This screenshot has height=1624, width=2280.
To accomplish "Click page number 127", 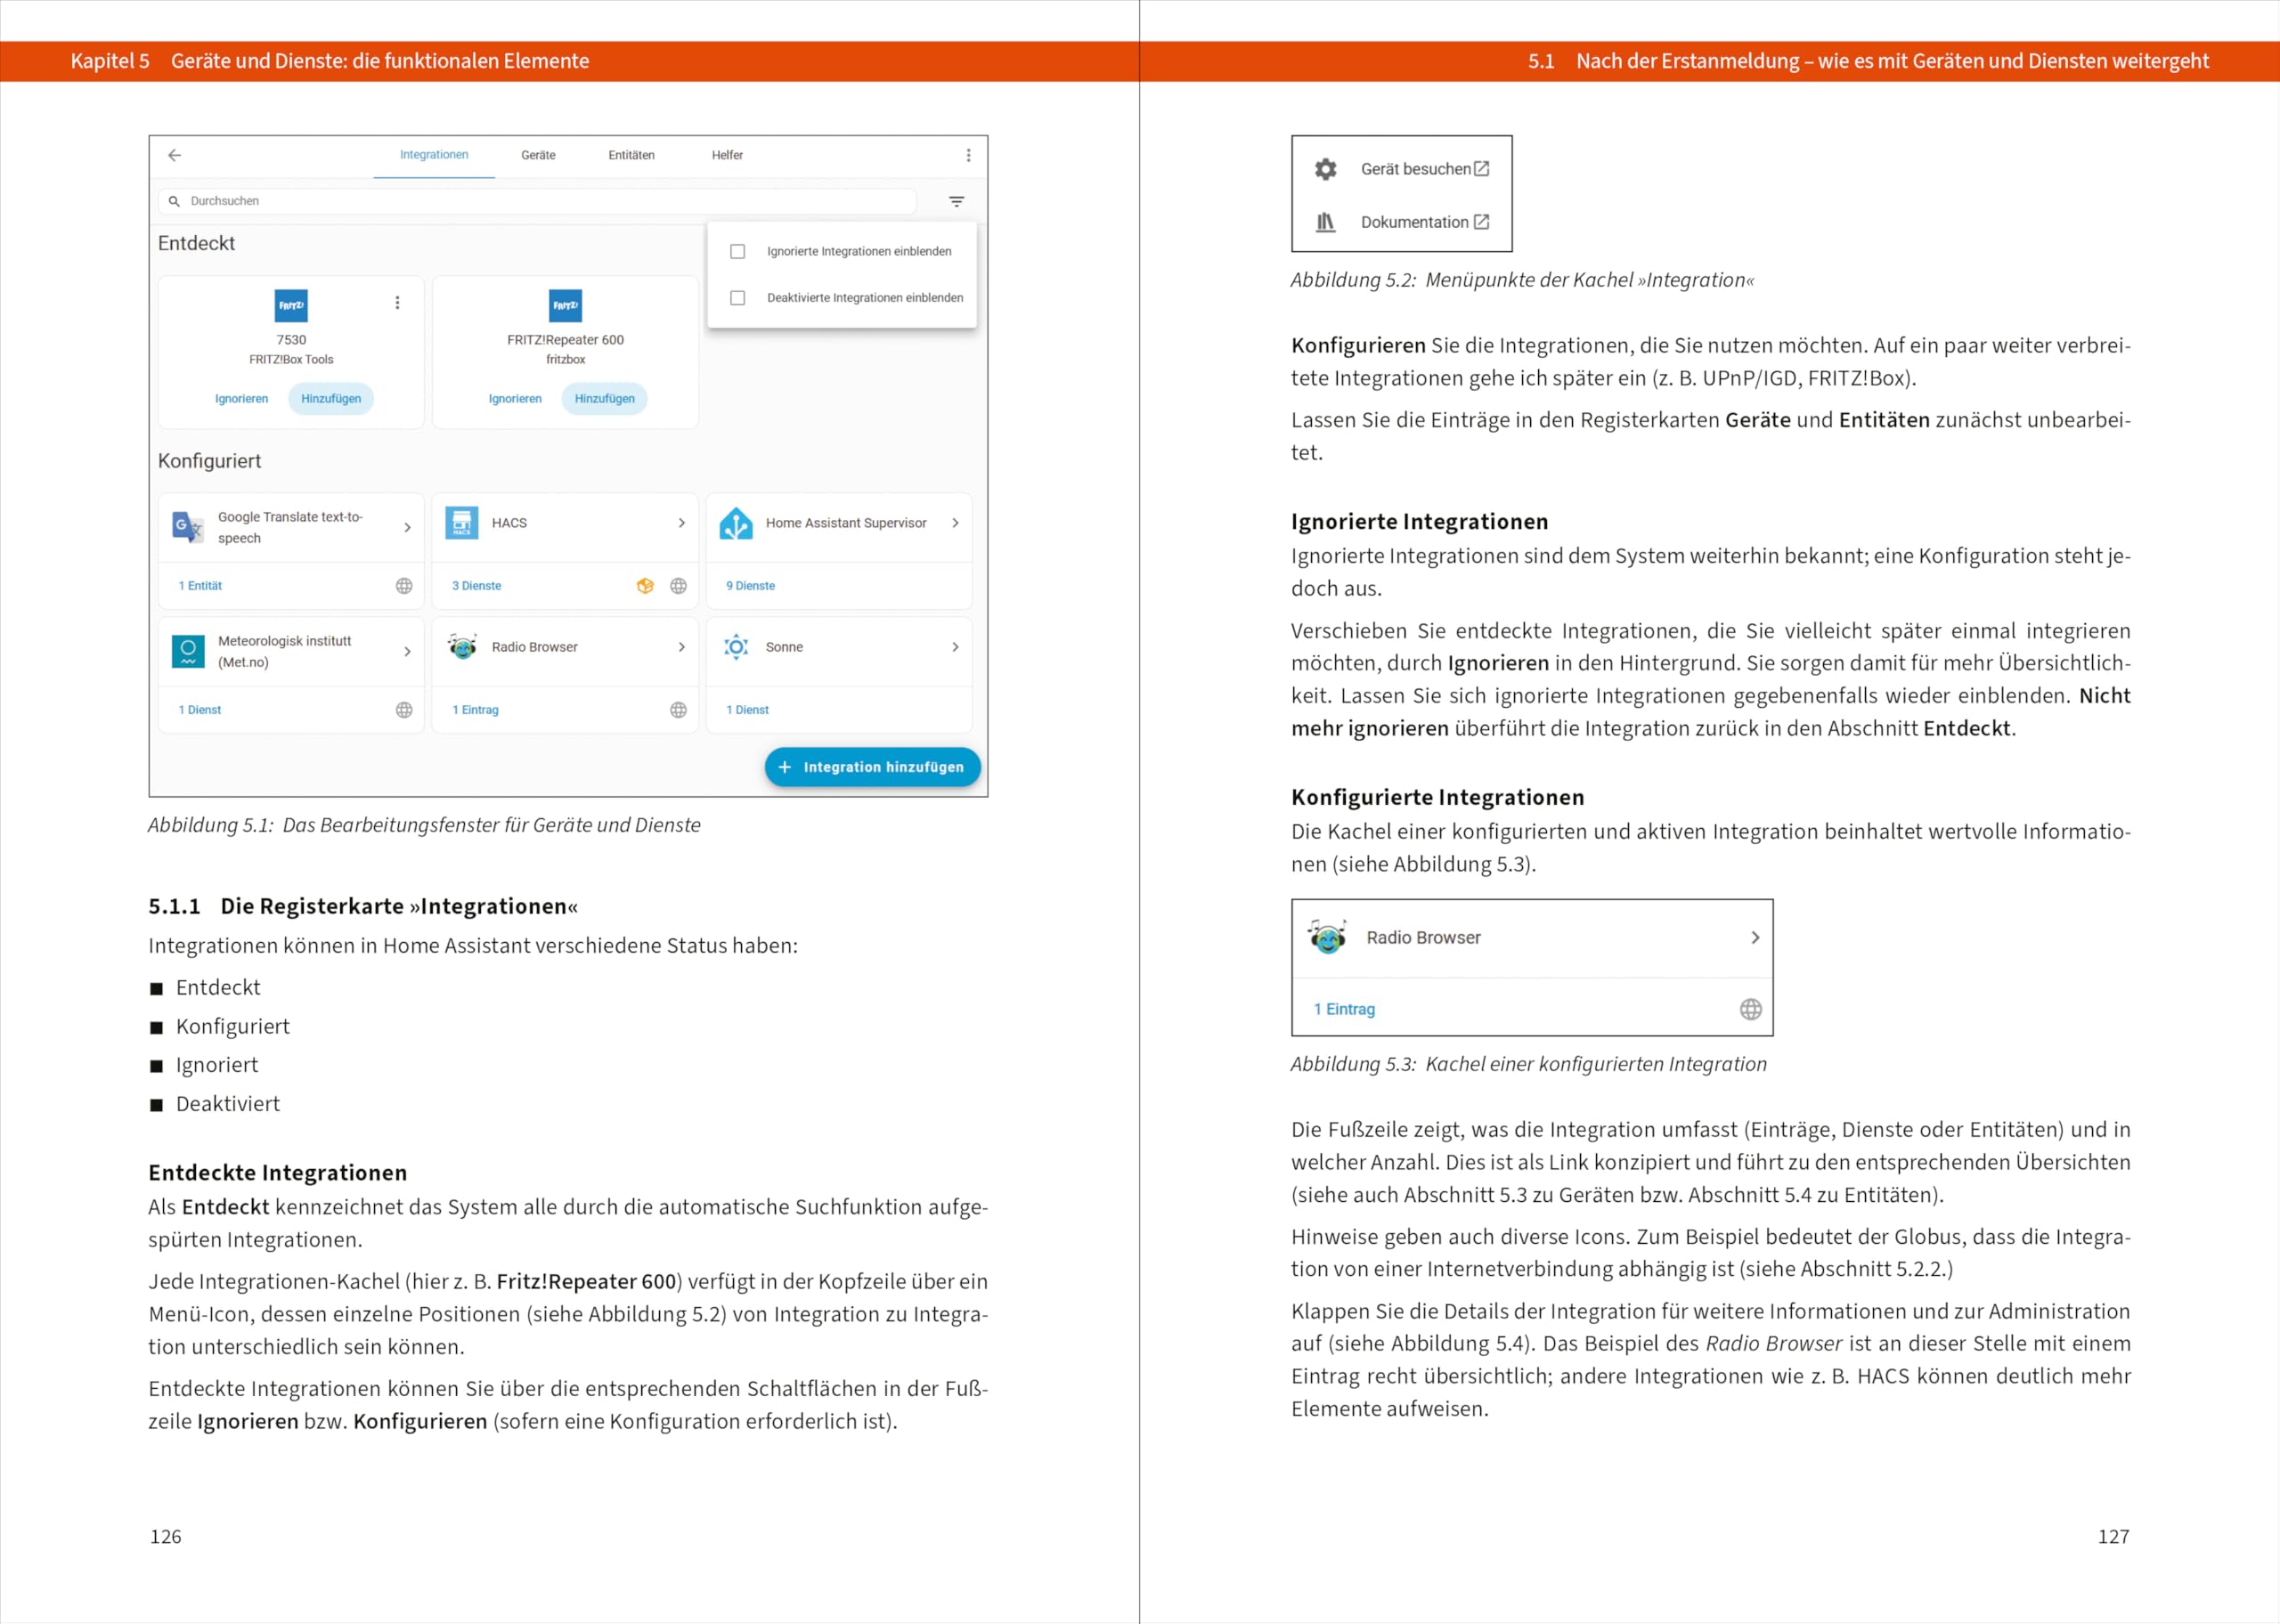I will 2113,1536.
